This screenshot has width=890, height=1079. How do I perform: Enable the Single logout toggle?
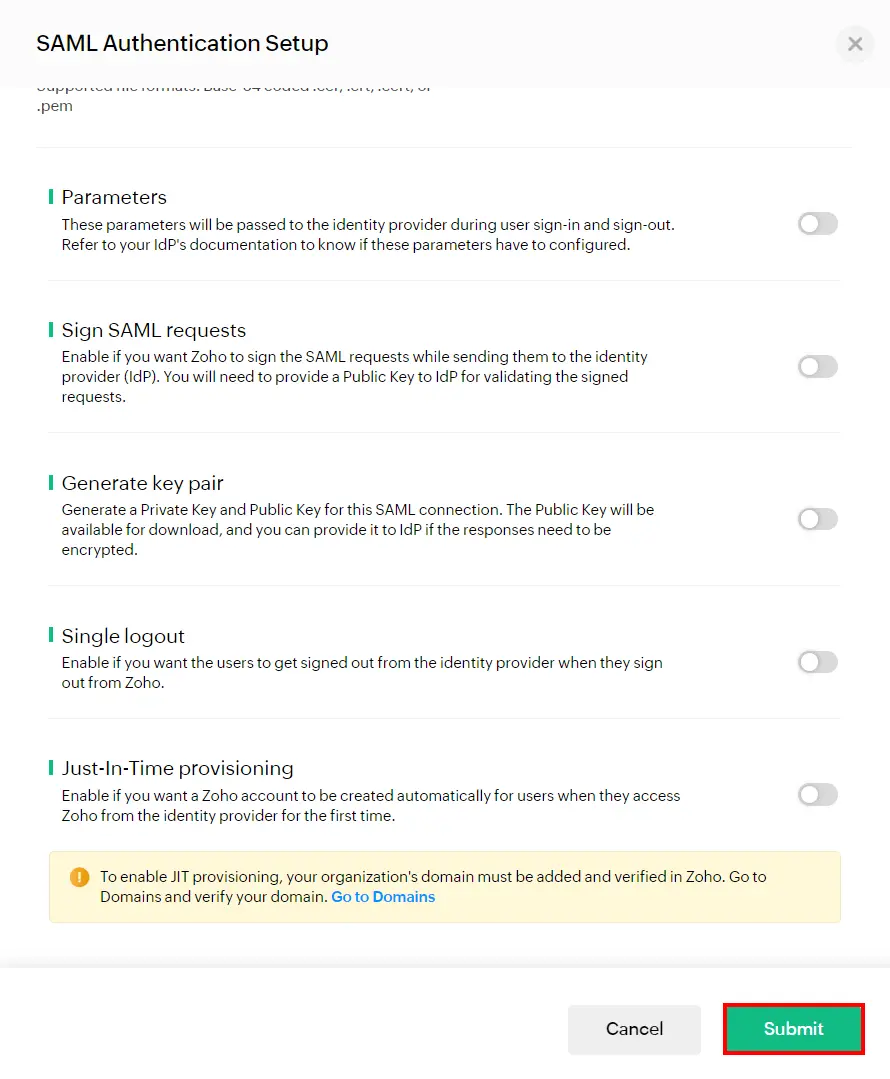pyautogui.click(x=817, y=661)
